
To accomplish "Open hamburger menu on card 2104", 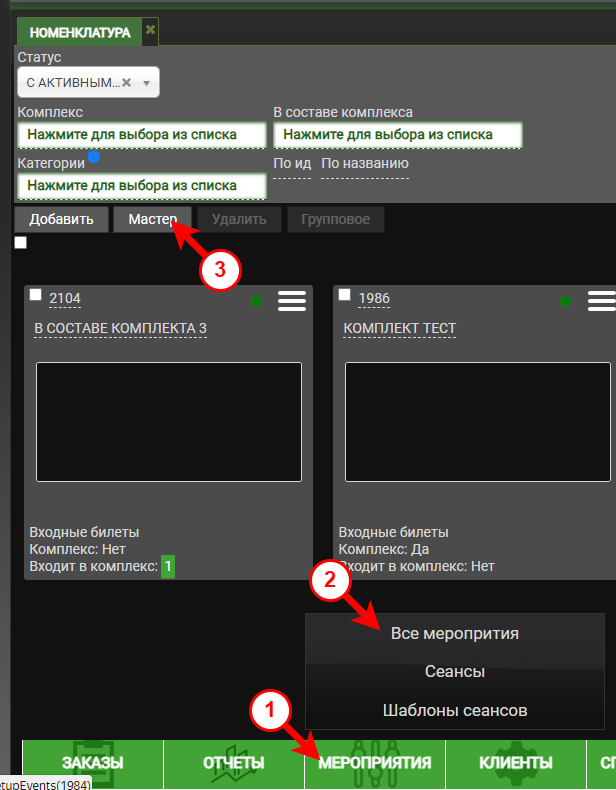I will pyautogui.click(x=292, y=301).
